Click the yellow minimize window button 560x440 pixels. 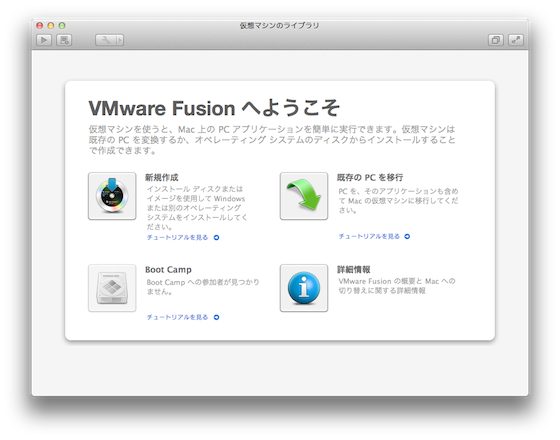click(51, 25)
